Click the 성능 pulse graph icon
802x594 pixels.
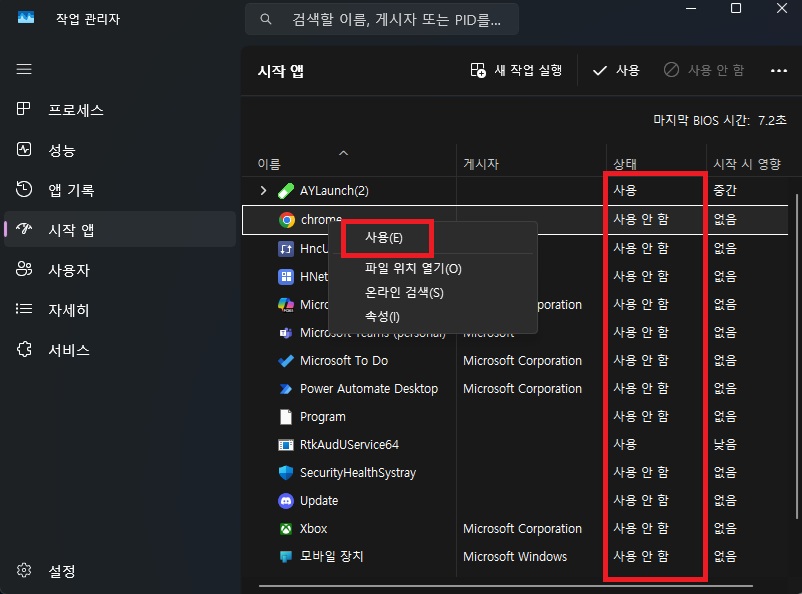coord(24,149)
